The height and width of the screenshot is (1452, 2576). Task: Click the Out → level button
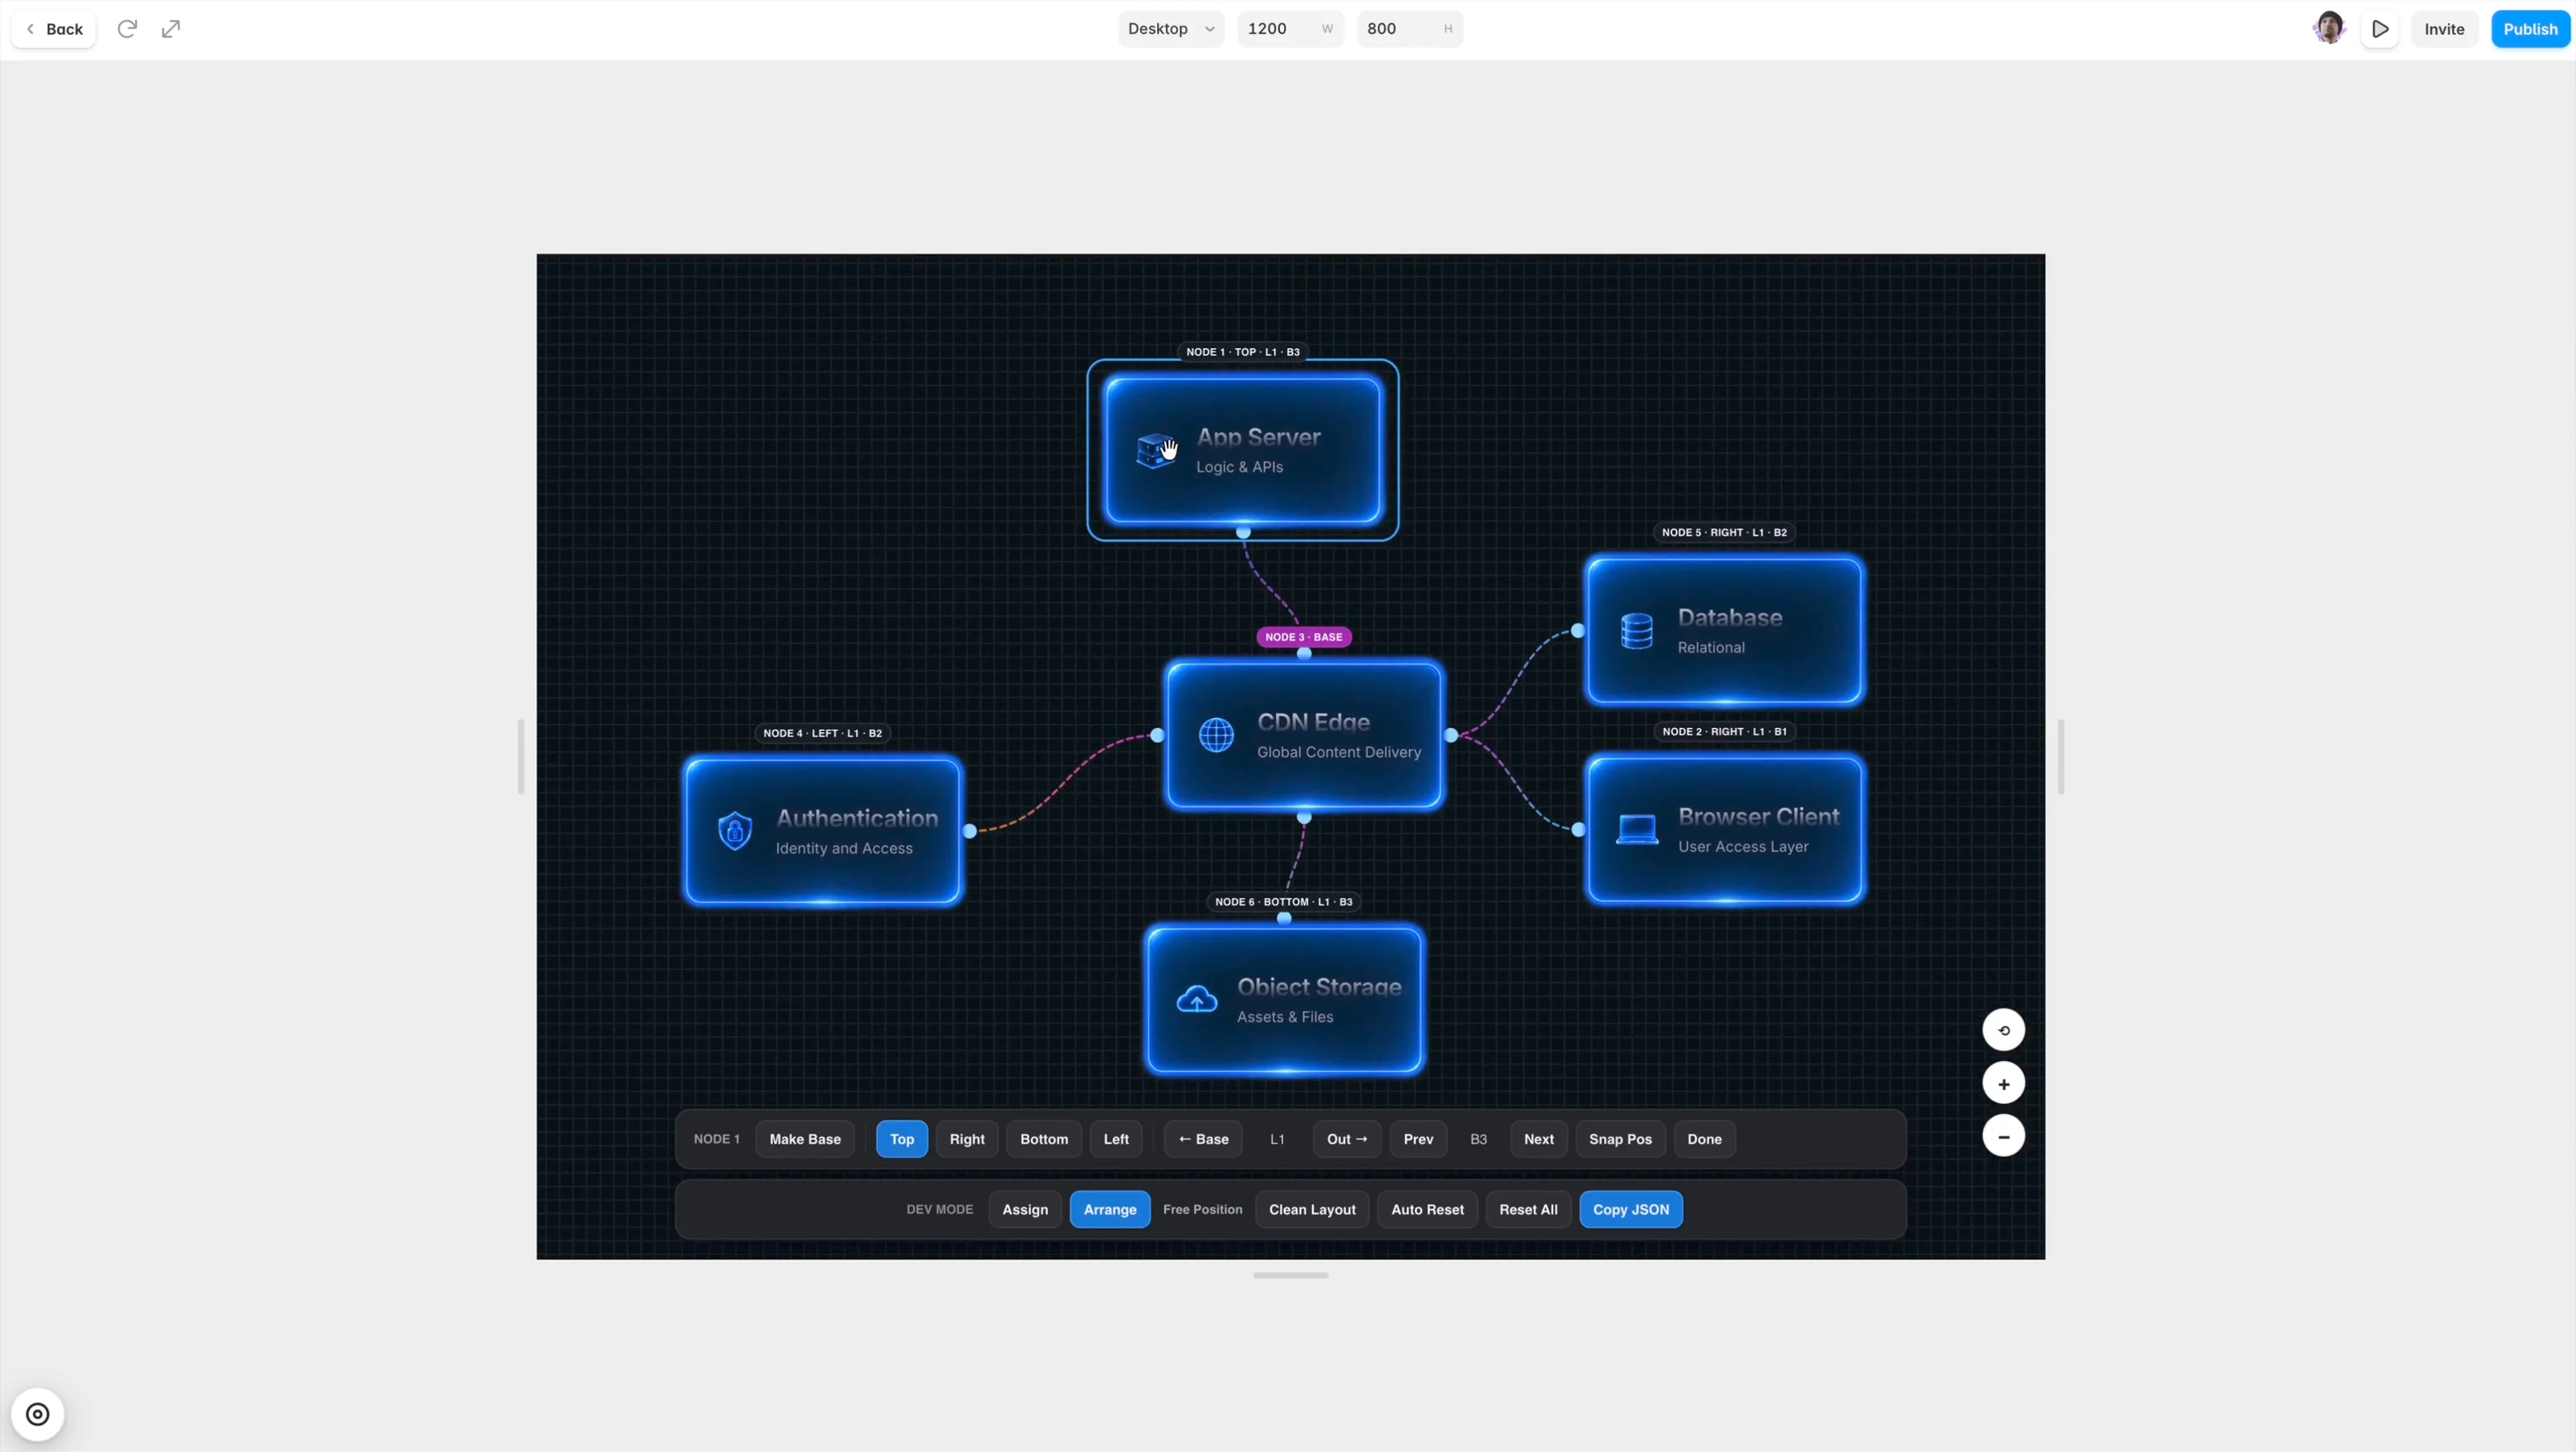click(x=1347, y=1139)
